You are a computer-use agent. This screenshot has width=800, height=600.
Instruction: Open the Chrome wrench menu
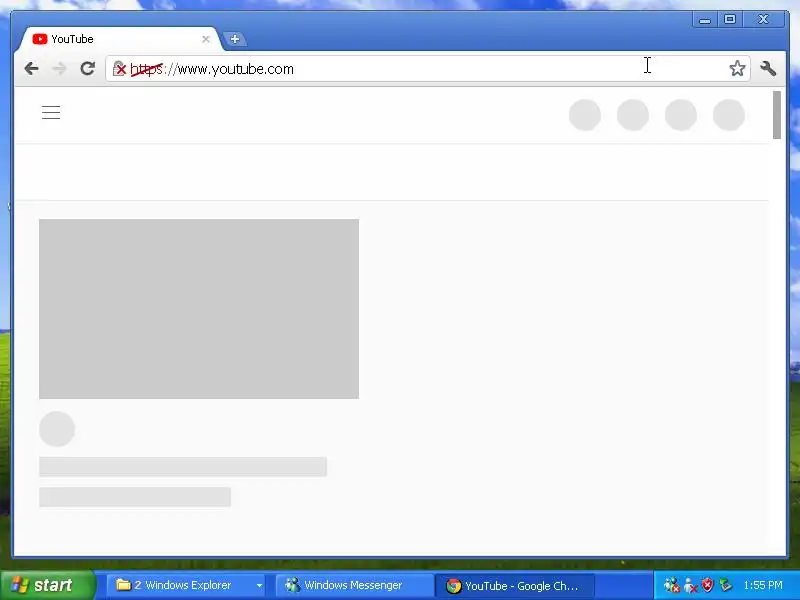point(768,68)
